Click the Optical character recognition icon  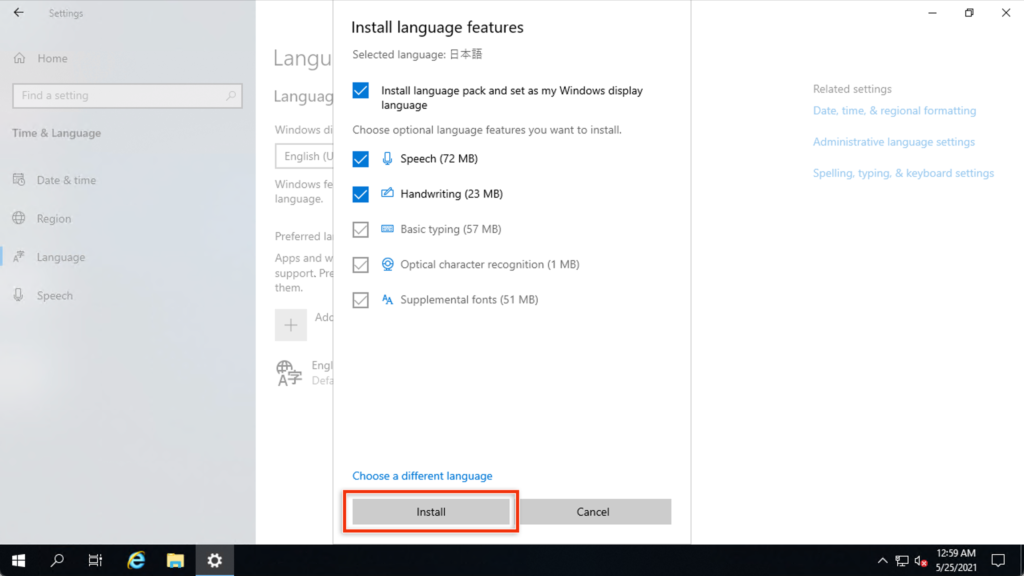click(387, 264)
